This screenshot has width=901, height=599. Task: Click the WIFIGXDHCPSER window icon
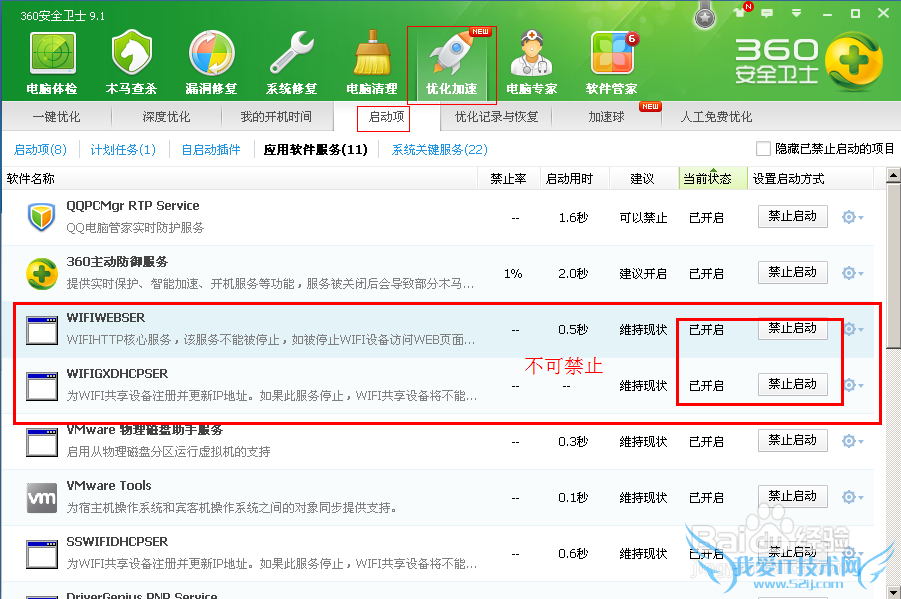[41, 386]
